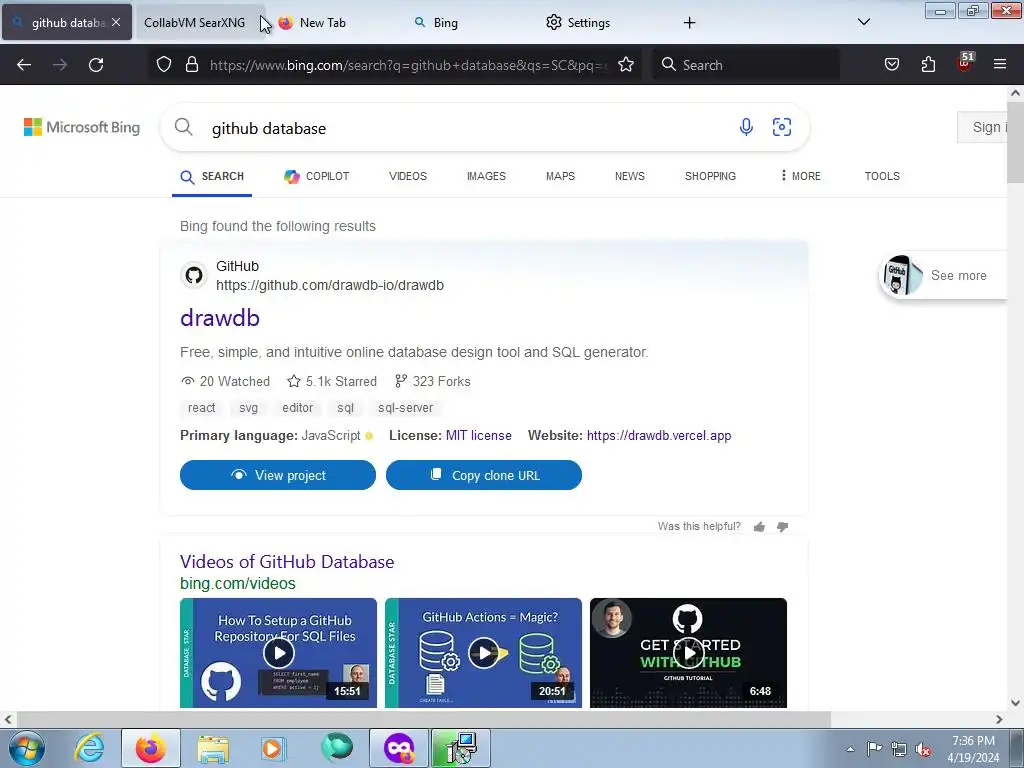
Task: Start voice search with microphone icon
Action: (746, 127)
